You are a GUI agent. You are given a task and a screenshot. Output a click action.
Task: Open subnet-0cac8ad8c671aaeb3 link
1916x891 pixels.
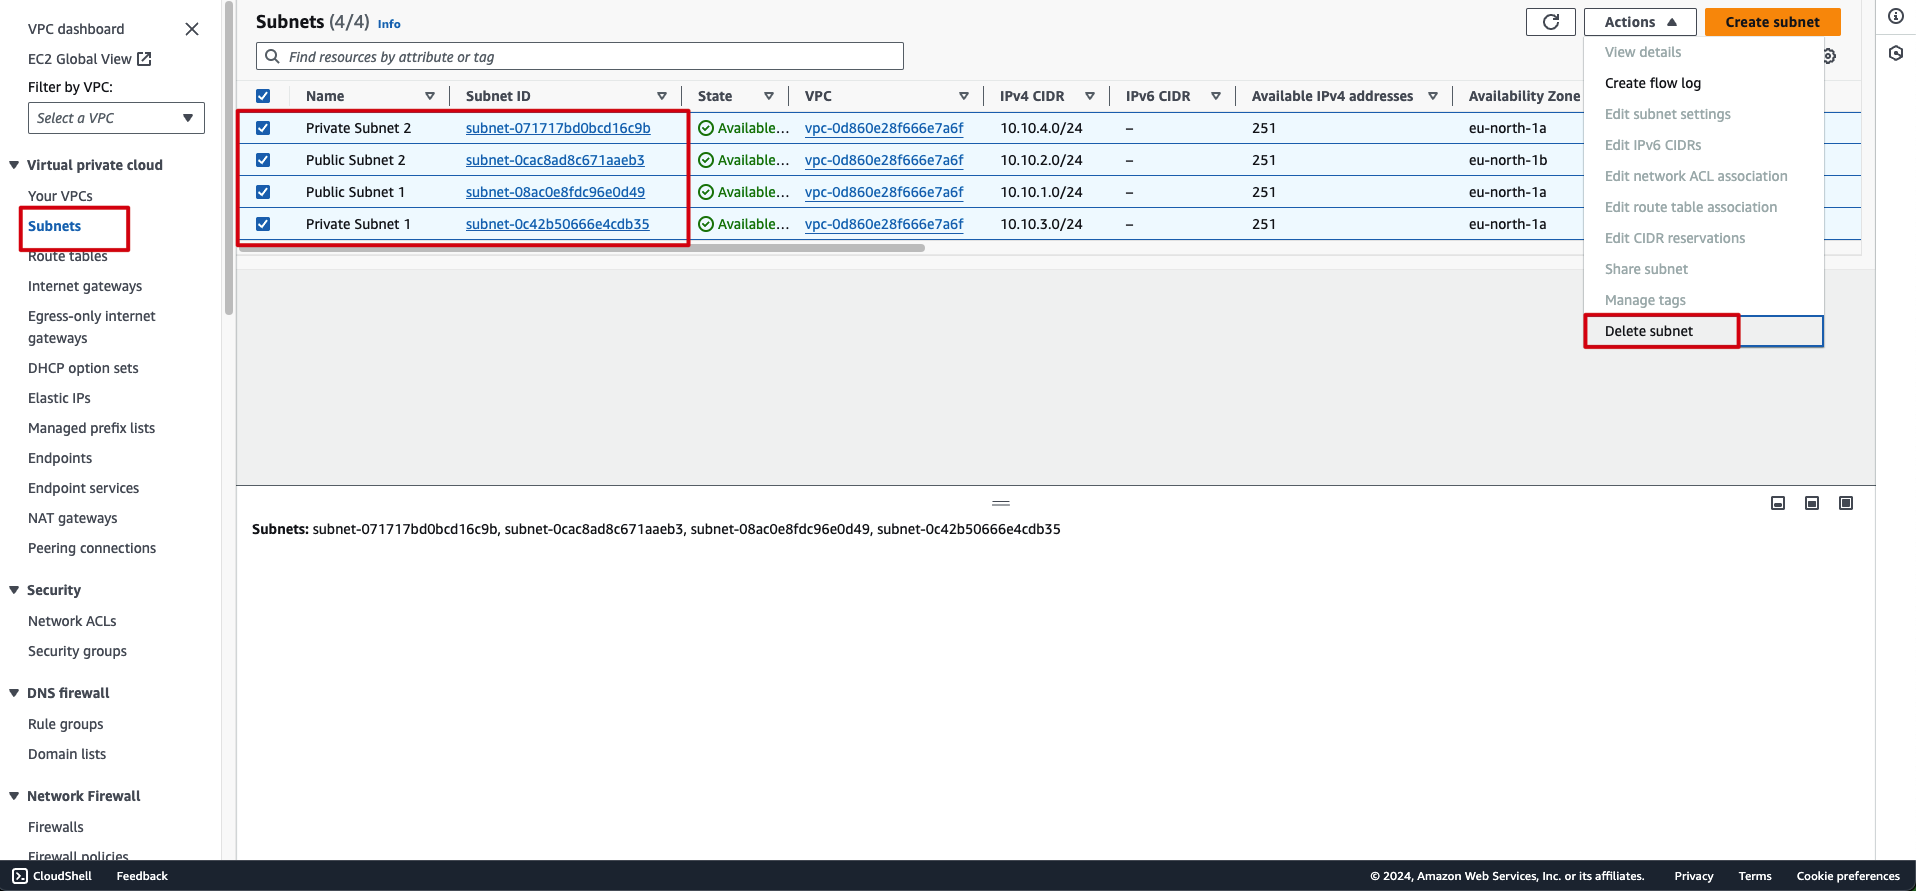[x=555, y=160]
